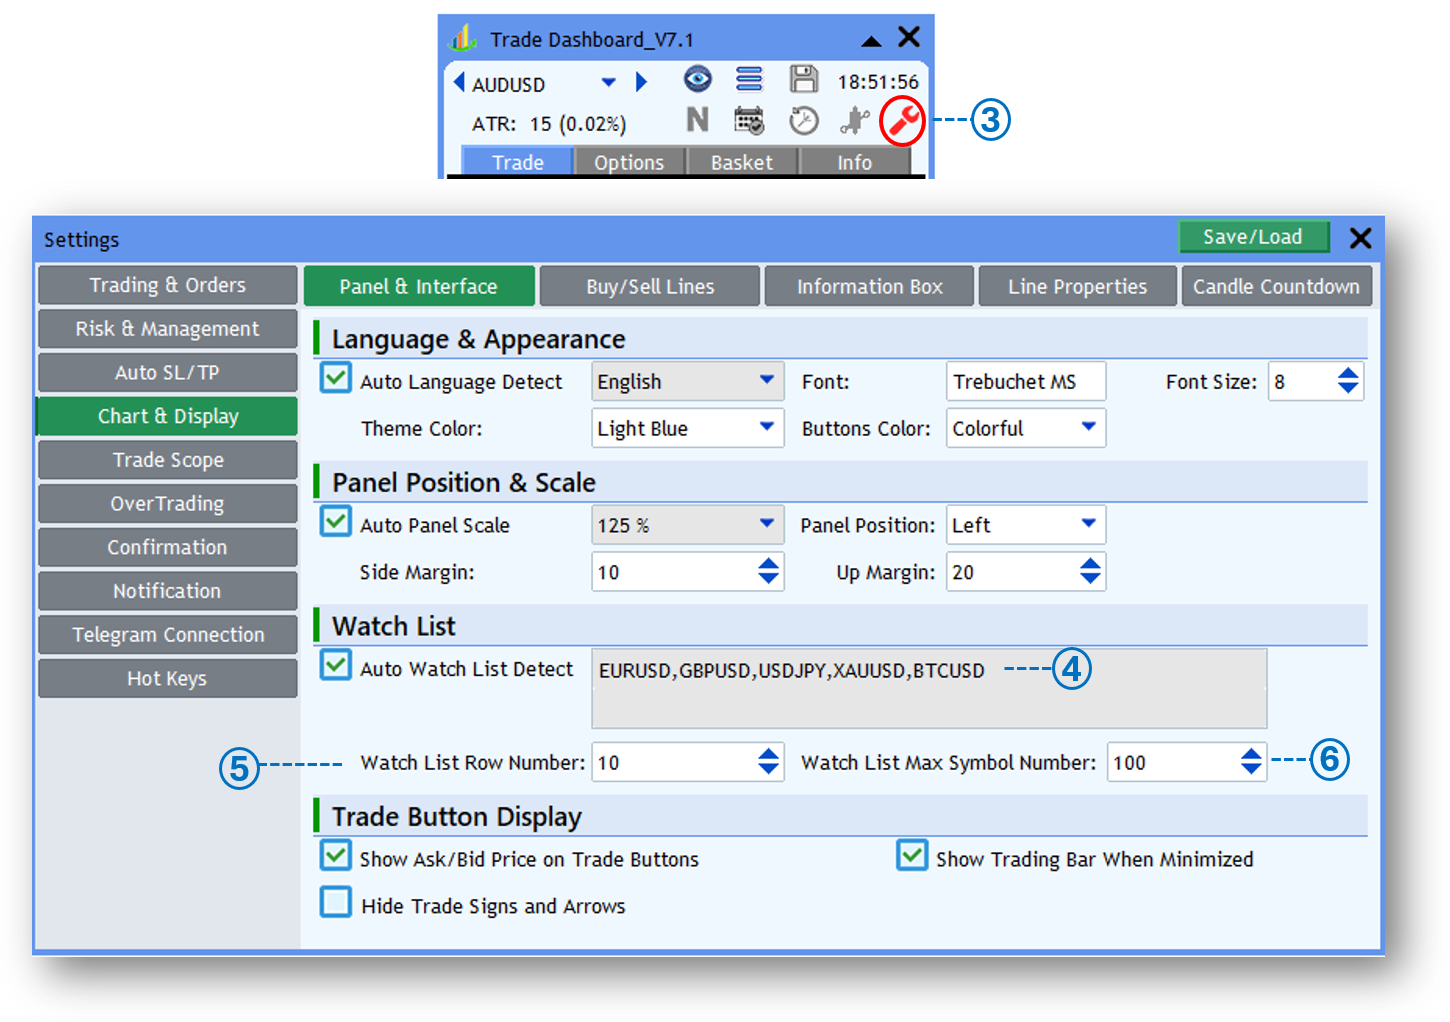Adjust the Side Margin stepper arrows

(768, 572)
